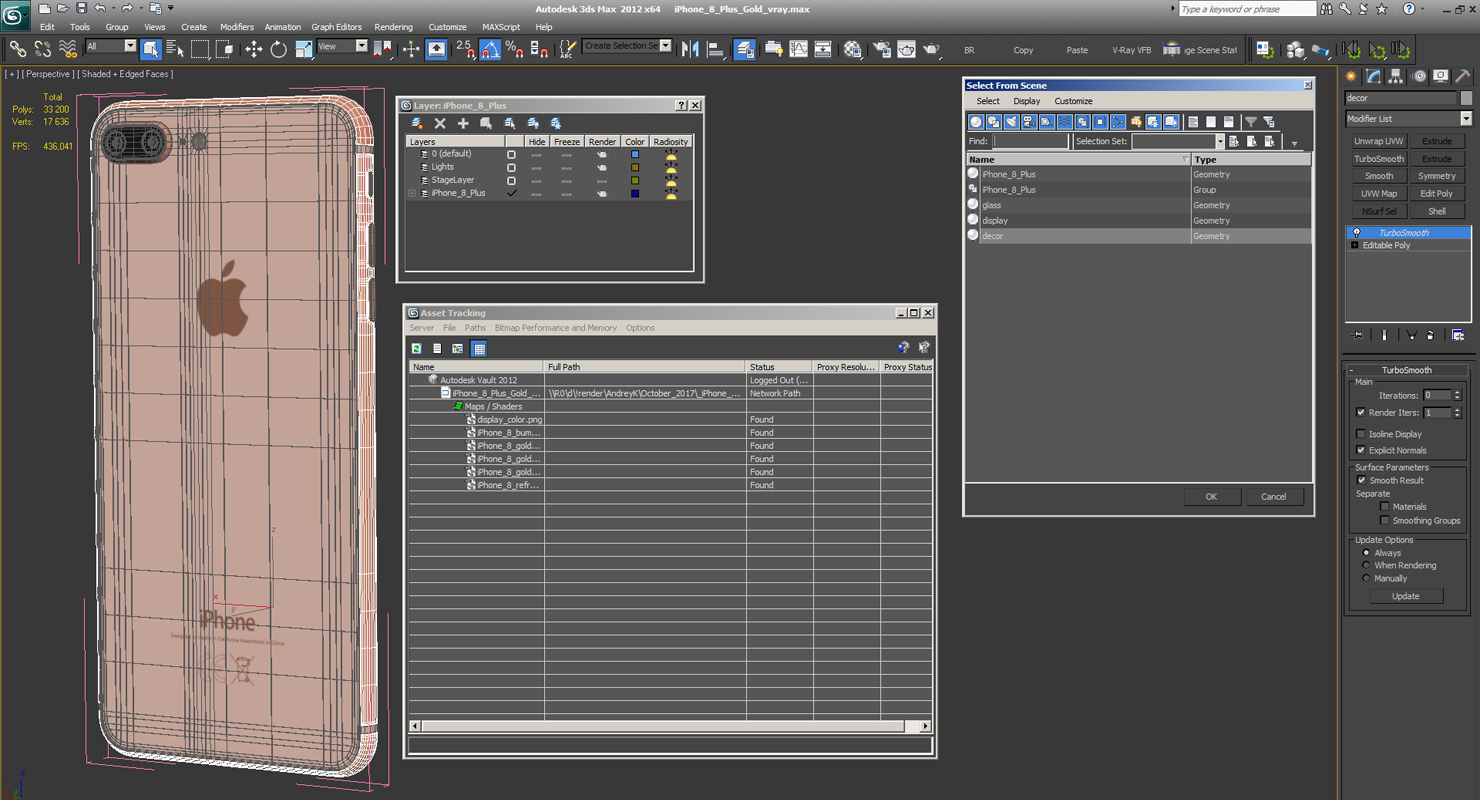The width and height of the screenshot is (1480, 800).
Task: Toggle Display Cameras filter in Select From Scene
Action: tap(1029, 122)
